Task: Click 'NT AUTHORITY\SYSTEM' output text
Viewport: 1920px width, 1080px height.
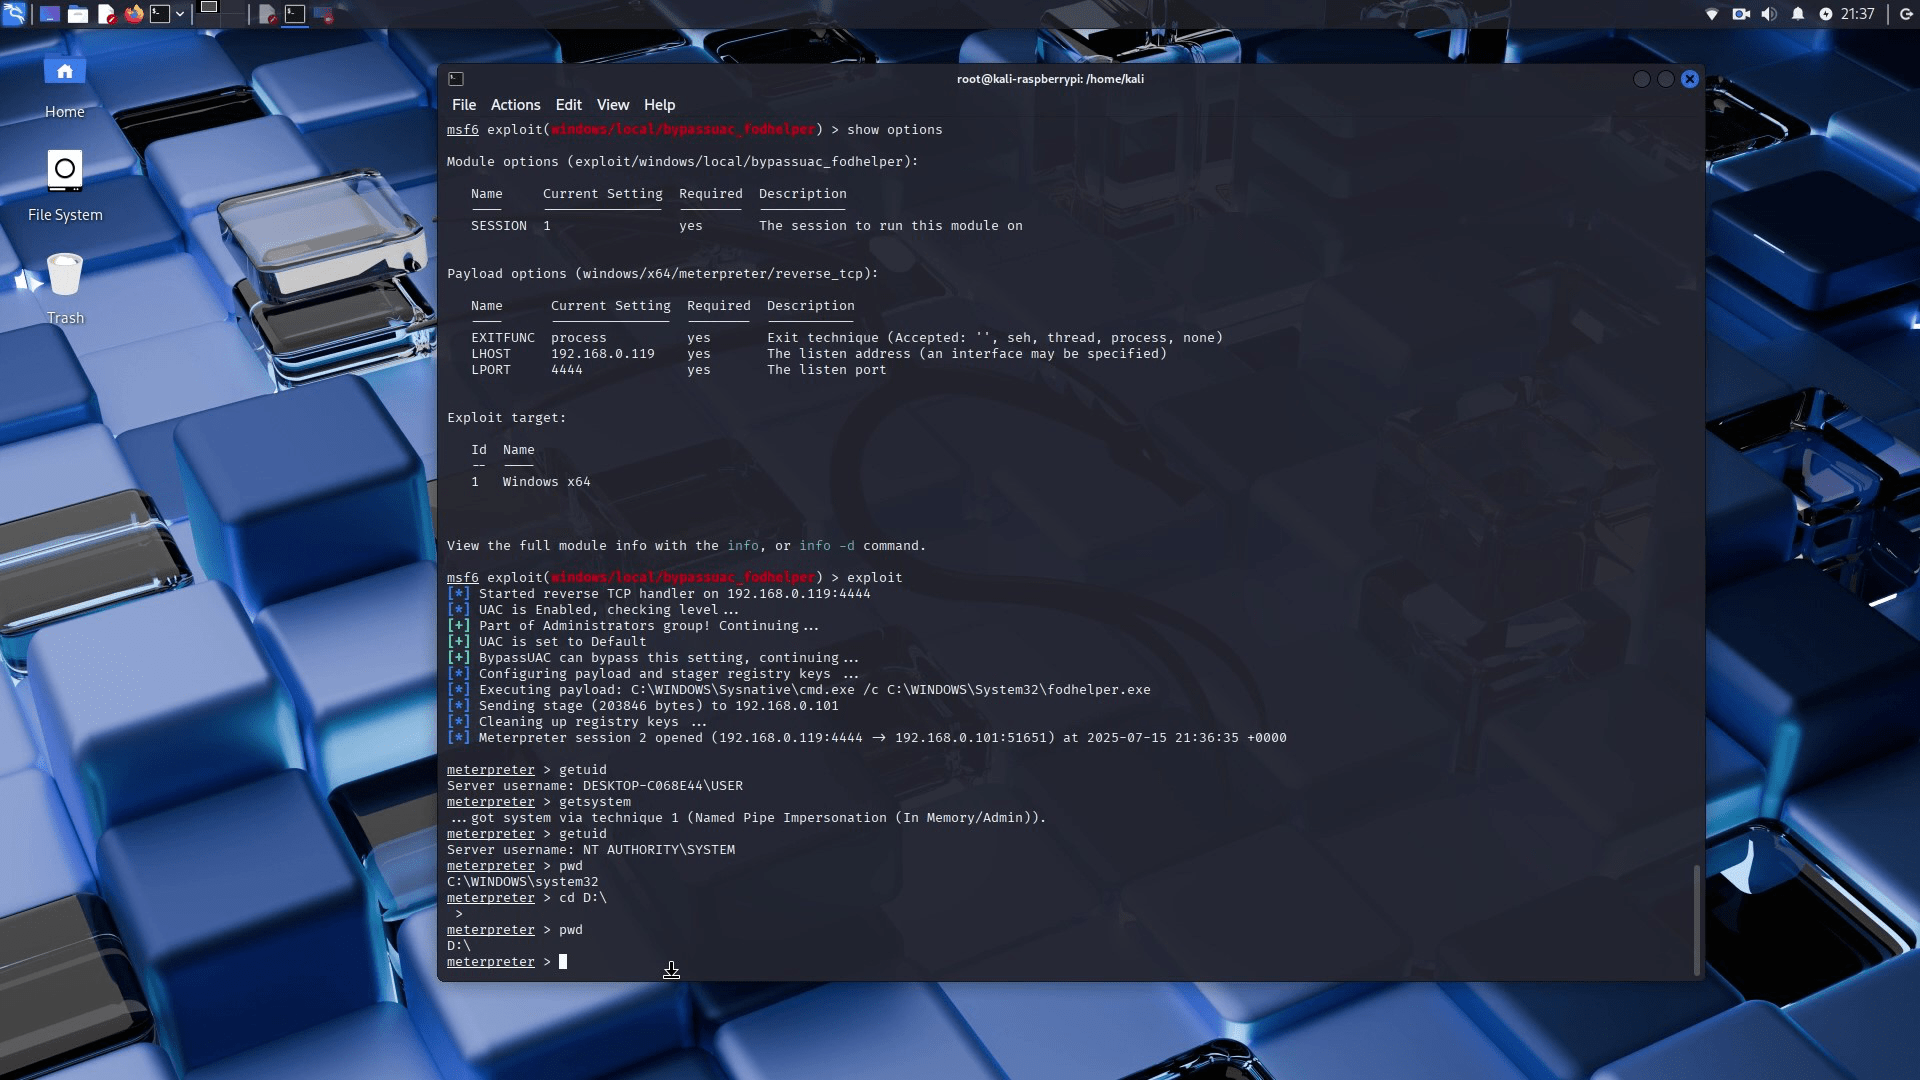Action: click(659, 850)
